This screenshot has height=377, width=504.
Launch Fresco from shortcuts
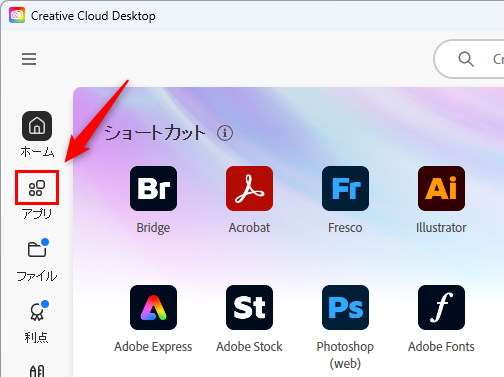tap(345, 188)
